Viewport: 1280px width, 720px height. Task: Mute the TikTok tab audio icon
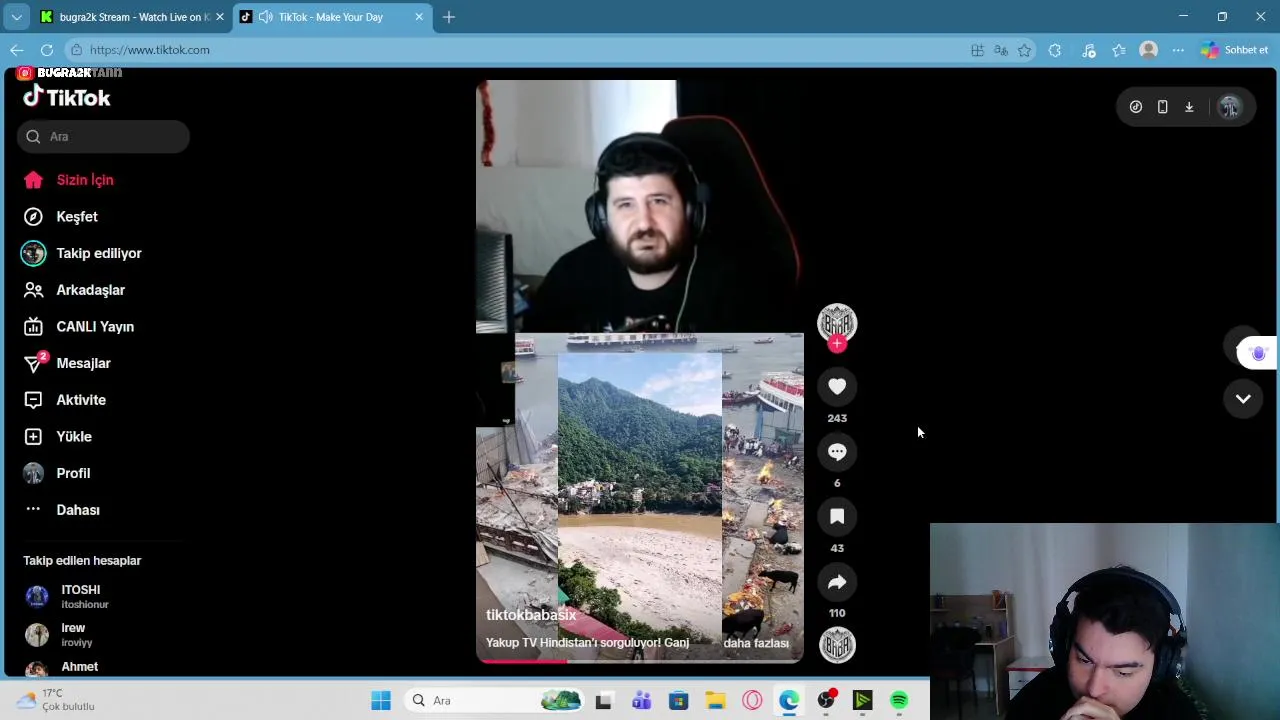tap(265, 17)
